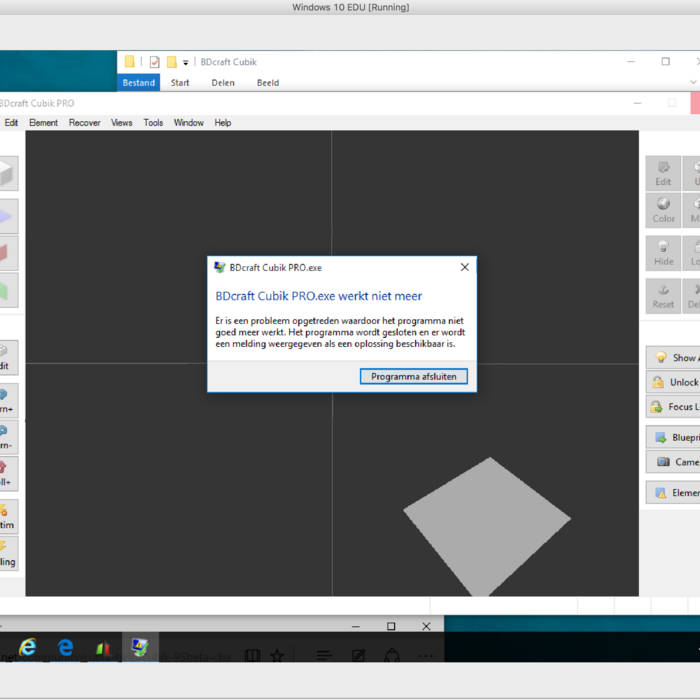
Task: Click the gray square element in viewport
Action: coord(487,527)
